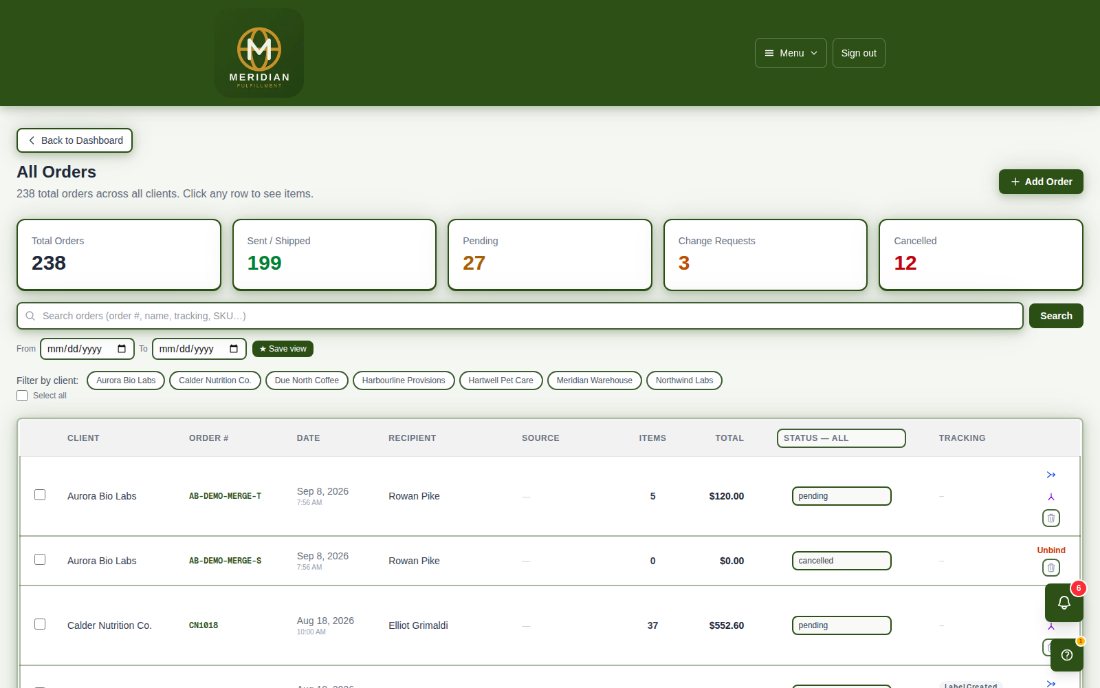This screenshot has width=1100, height=688.
Task: Open the To date calendar picker icon
Action: 234,349
